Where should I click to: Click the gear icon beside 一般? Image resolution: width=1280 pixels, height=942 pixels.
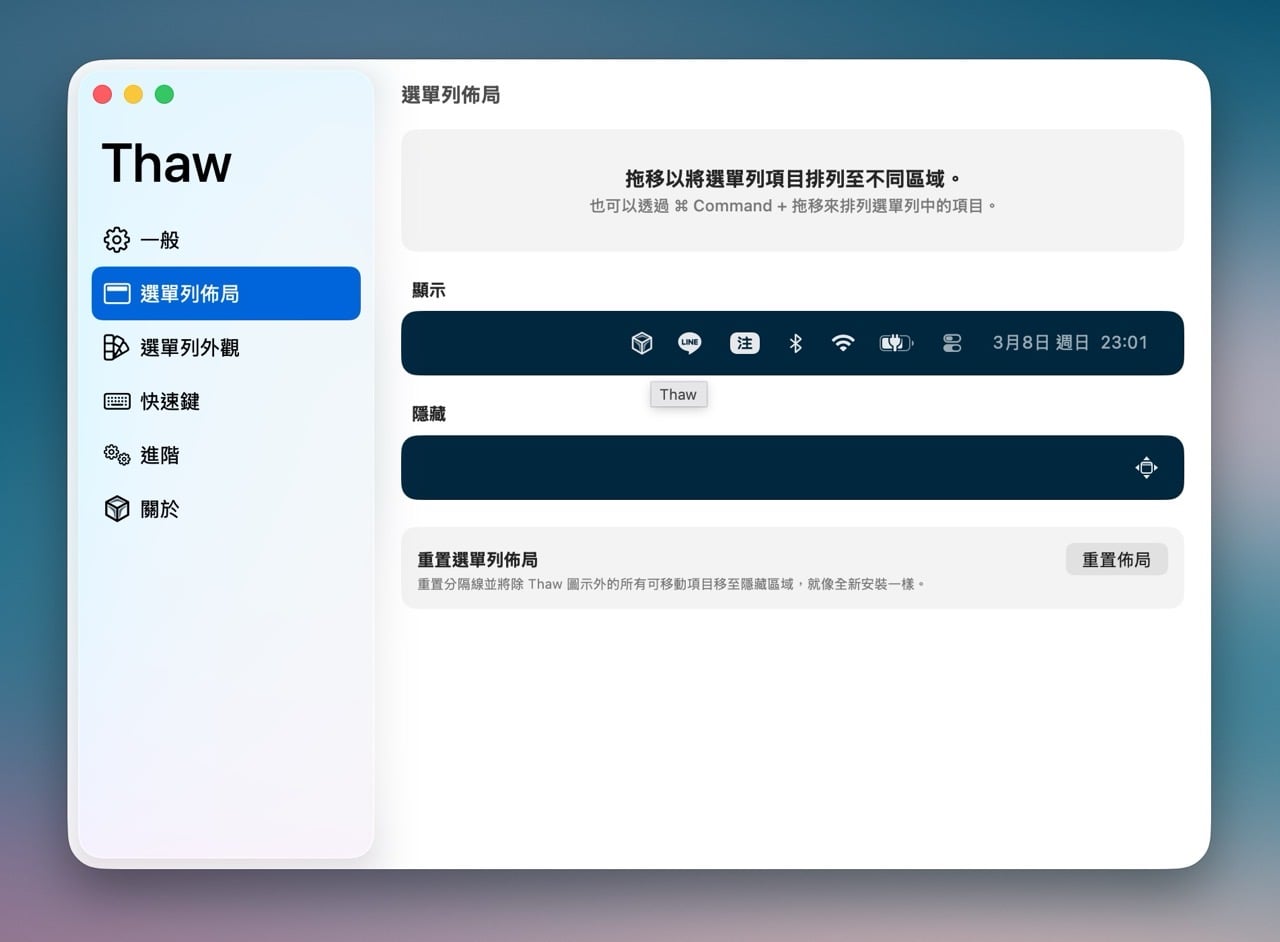pyautogui.click(x=117, y=240)
